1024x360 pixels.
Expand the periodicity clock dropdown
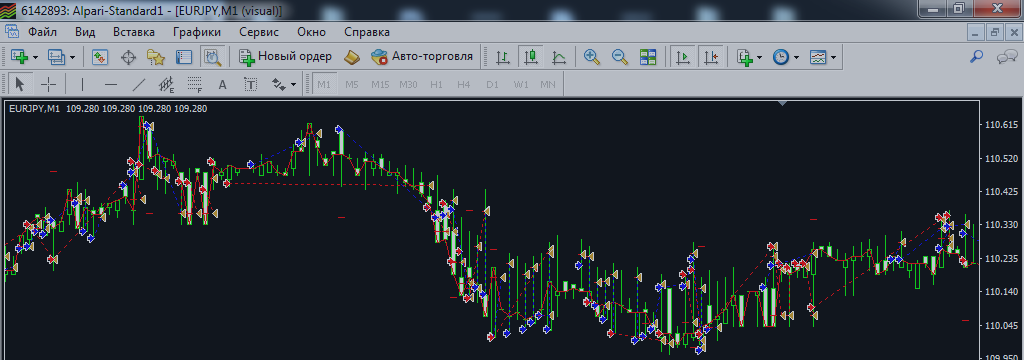[796, 57]
